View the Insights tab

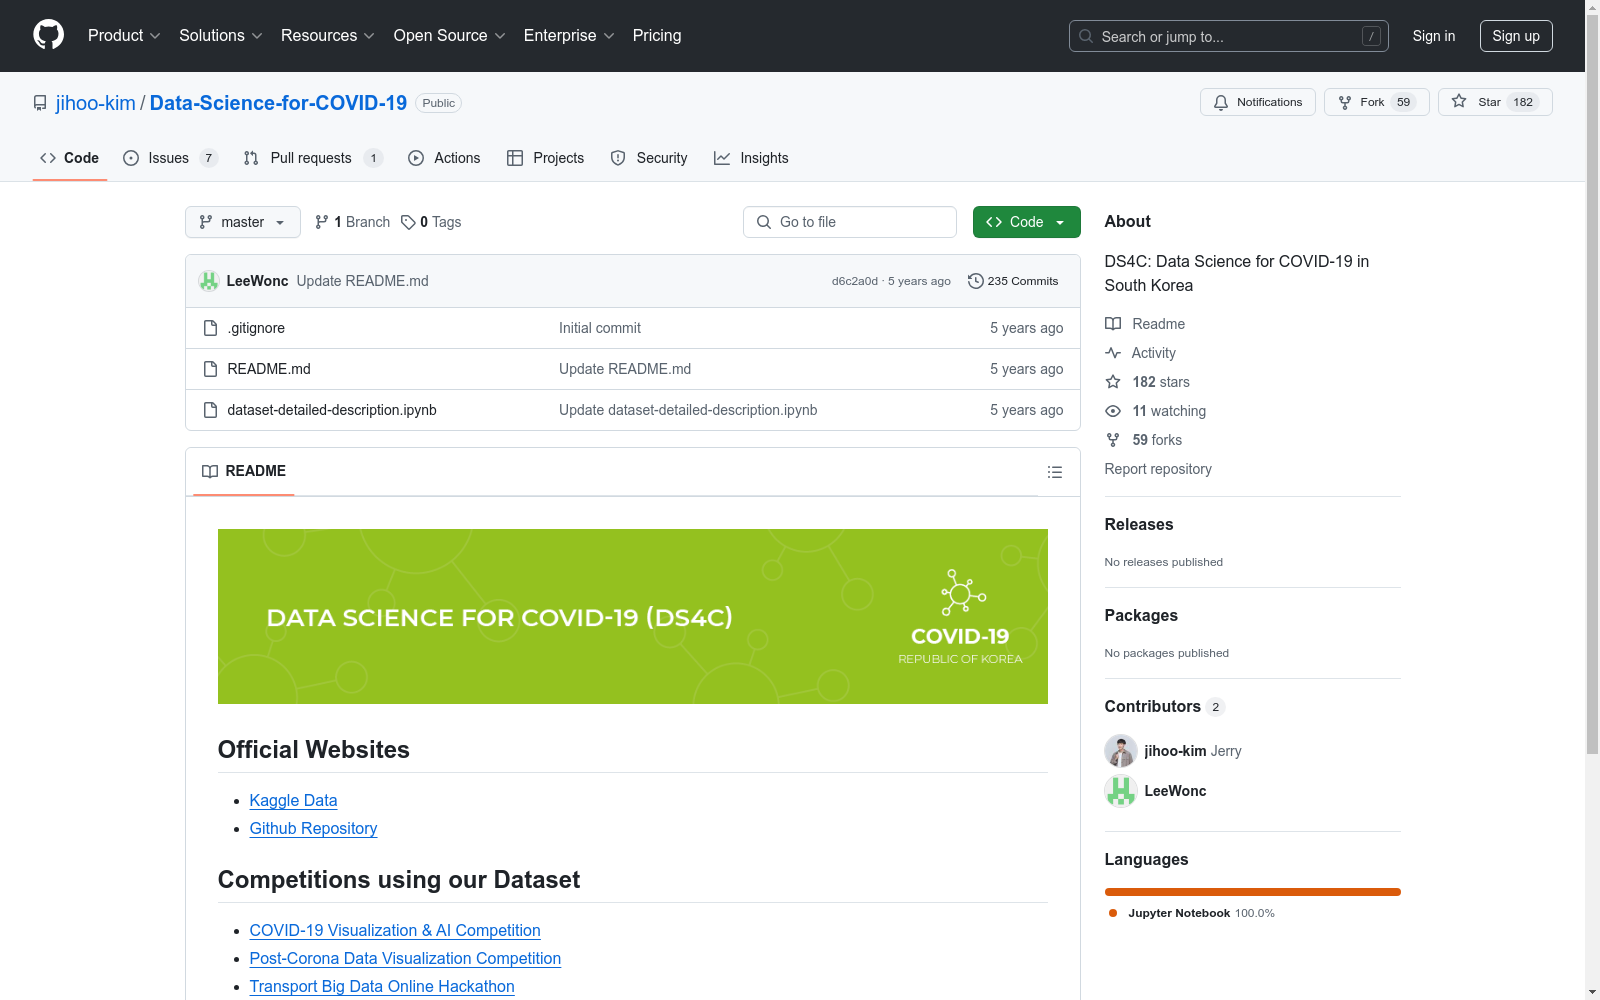(751, 158)
